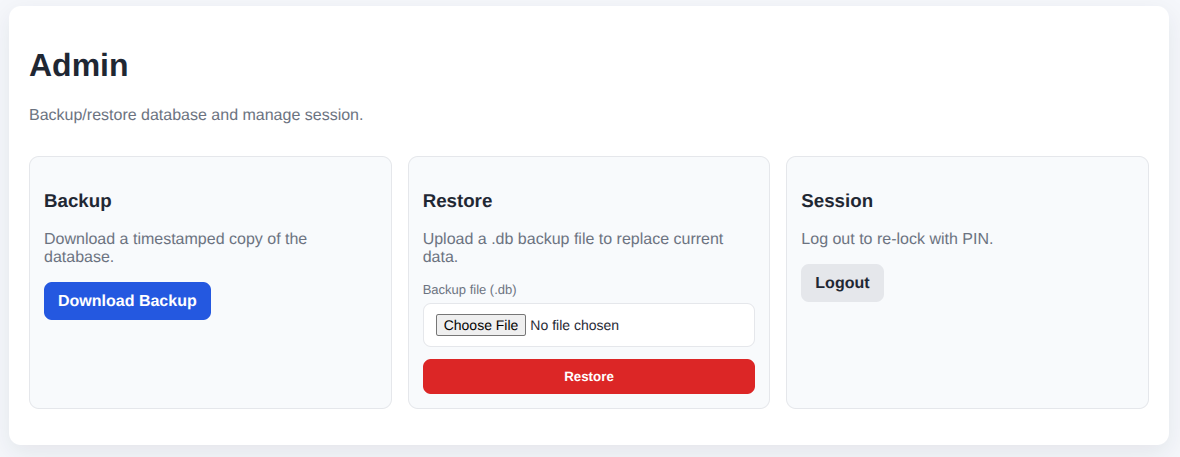Select the Restore card heading

pos(457,201)
